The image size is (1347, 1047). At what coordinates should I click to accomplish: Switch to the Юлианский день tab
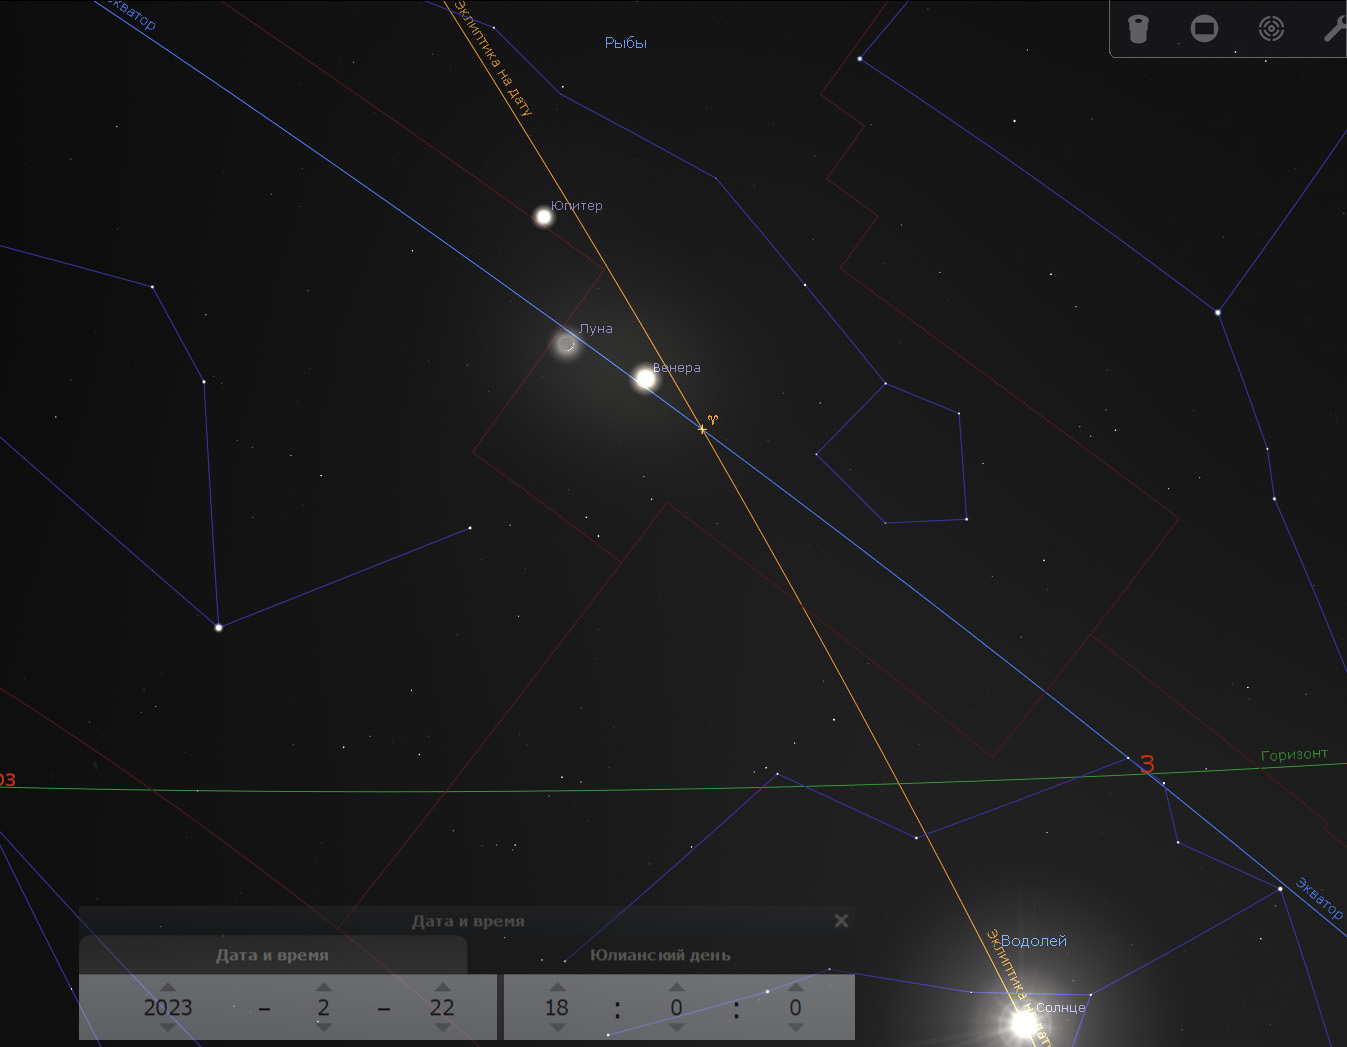click(660, 955)
